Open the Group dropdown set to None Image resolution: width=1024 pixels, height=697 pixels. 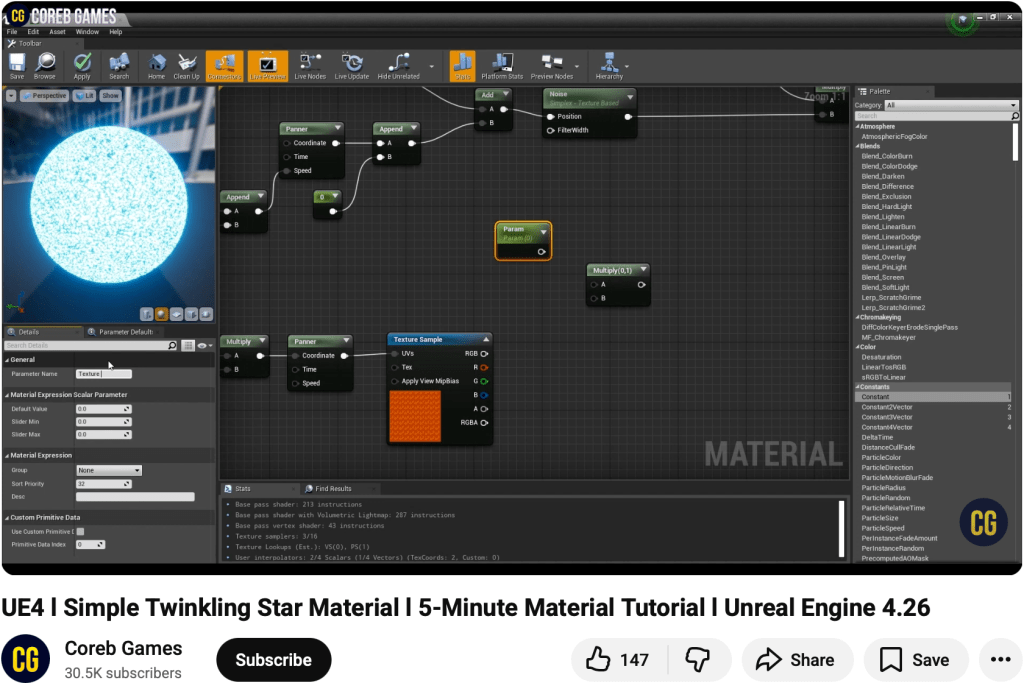(109, 470)
